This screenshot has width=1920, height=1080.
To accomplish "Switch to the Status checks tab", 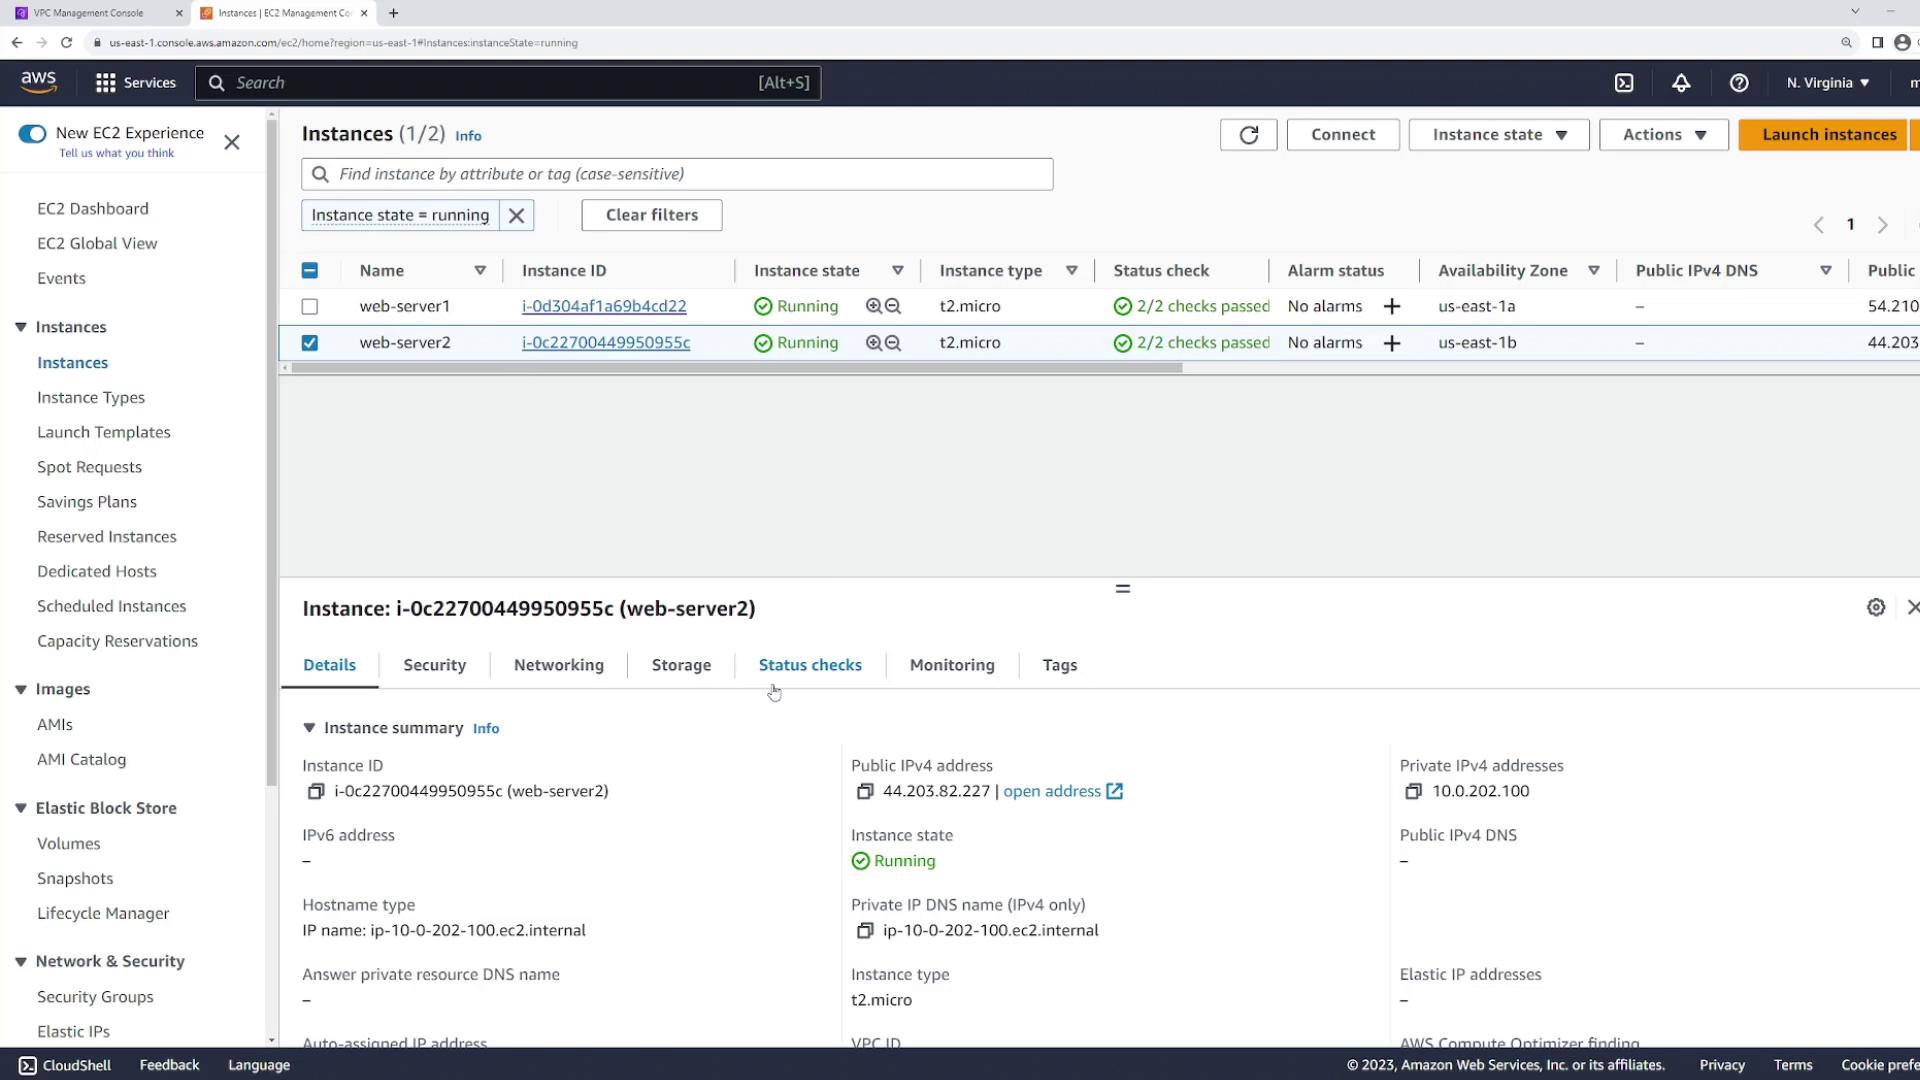I will pyautogui.click(x=810, y=665).
